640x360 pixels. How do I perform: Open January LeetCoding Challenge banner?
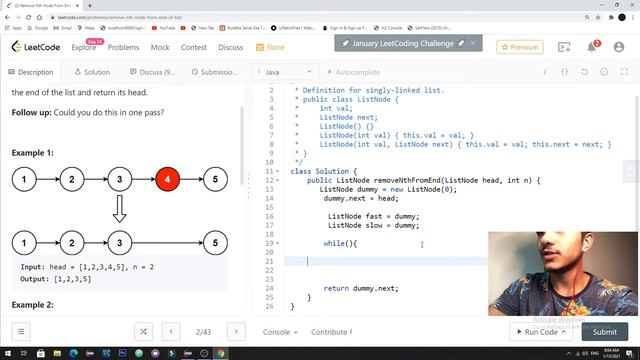(403, 43)
